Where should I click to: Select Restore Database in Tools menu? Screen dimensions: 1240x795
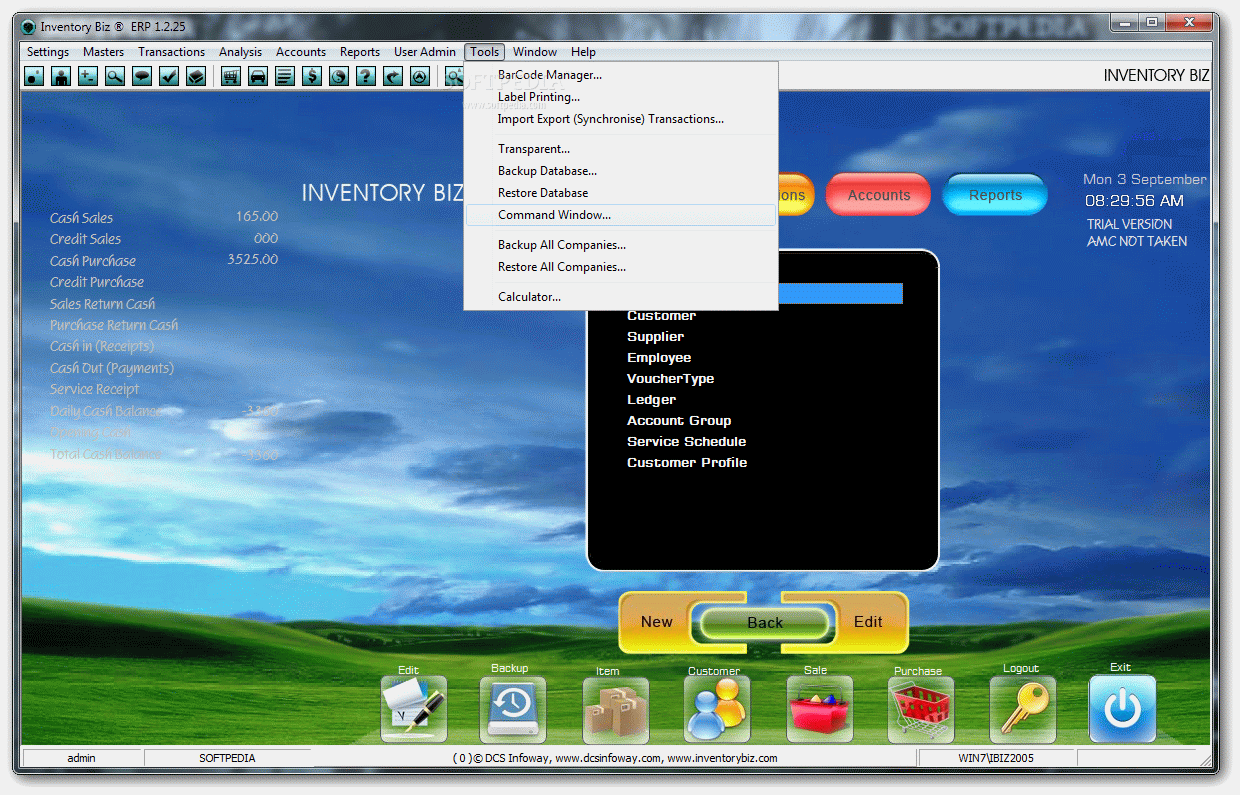coord(621,193)
